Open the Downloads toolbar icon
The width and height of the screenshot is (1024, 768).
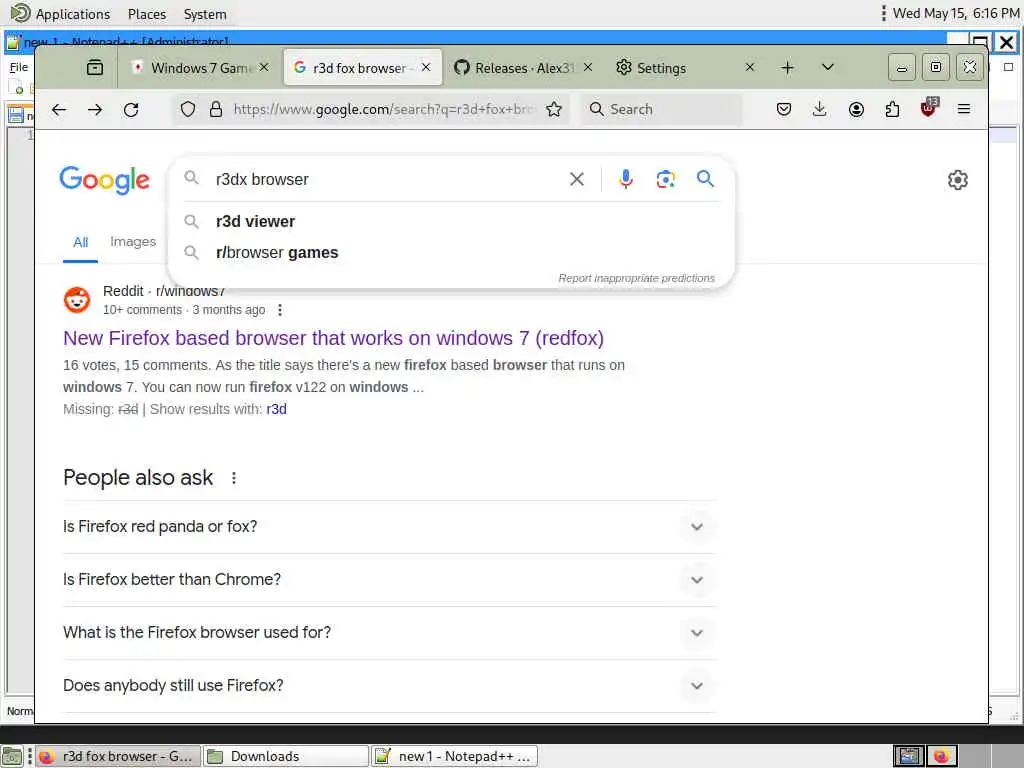[x=820, y=109]
